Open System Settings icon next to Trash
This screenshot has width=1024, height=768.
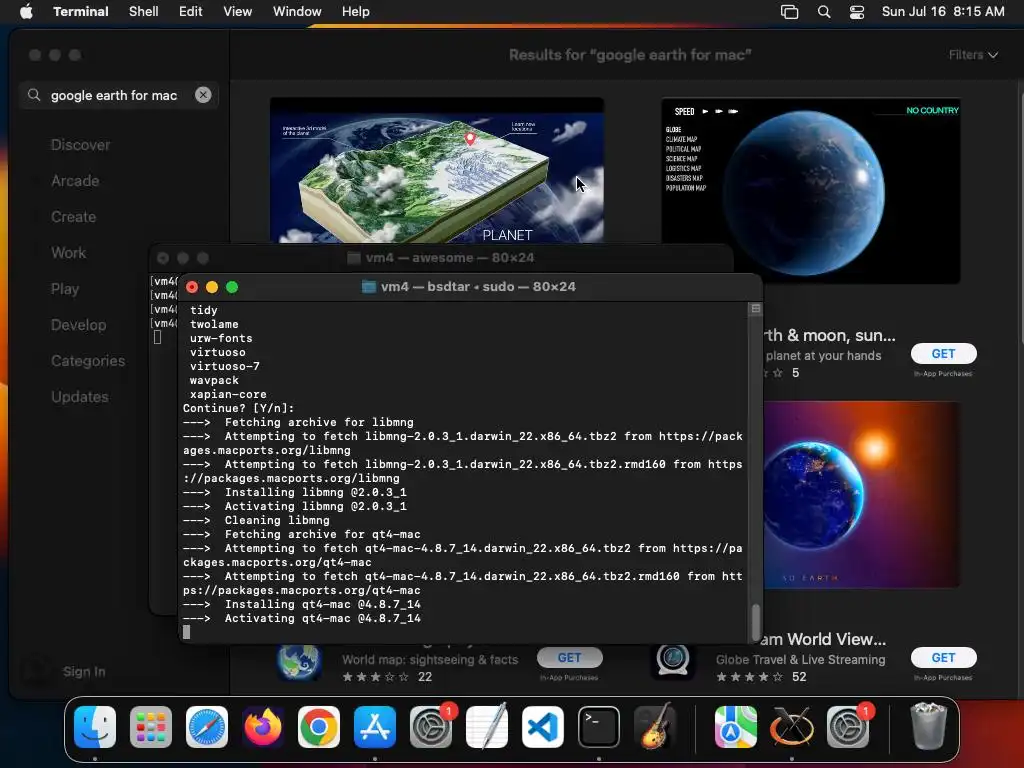848,727
